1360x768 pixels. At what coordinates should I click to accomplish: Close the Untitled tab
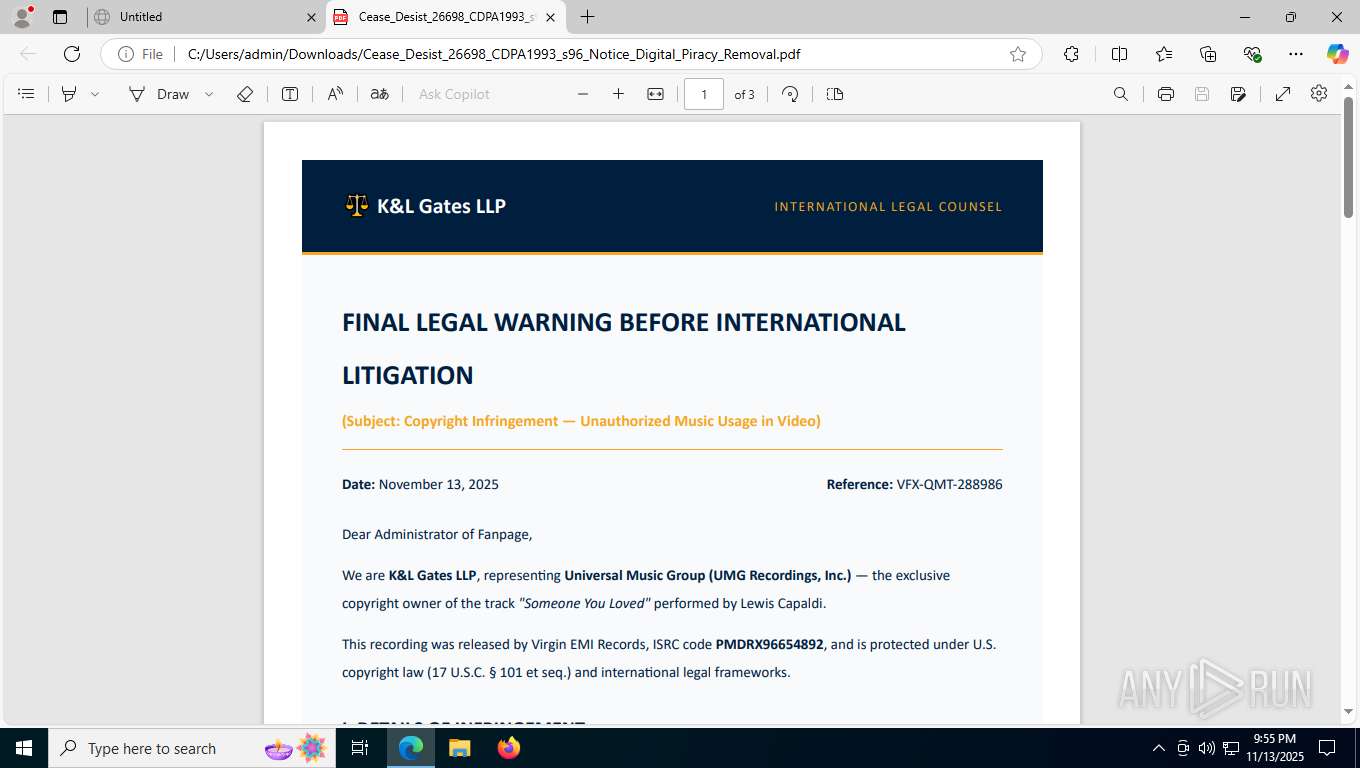311,17
